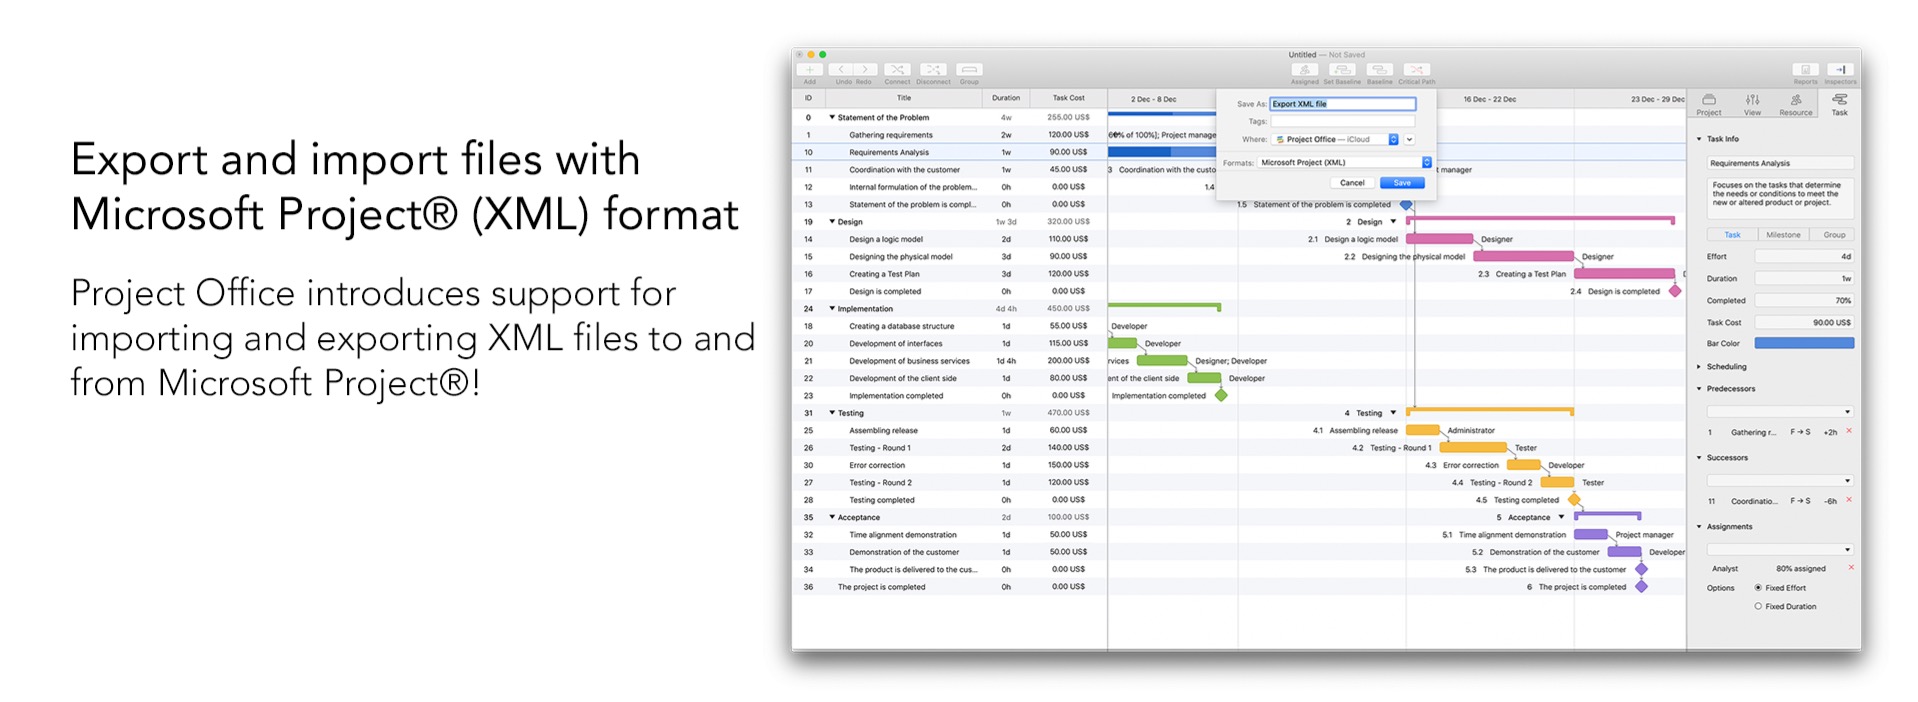
Task: Click the ID column header
Action: pos(808,98)
